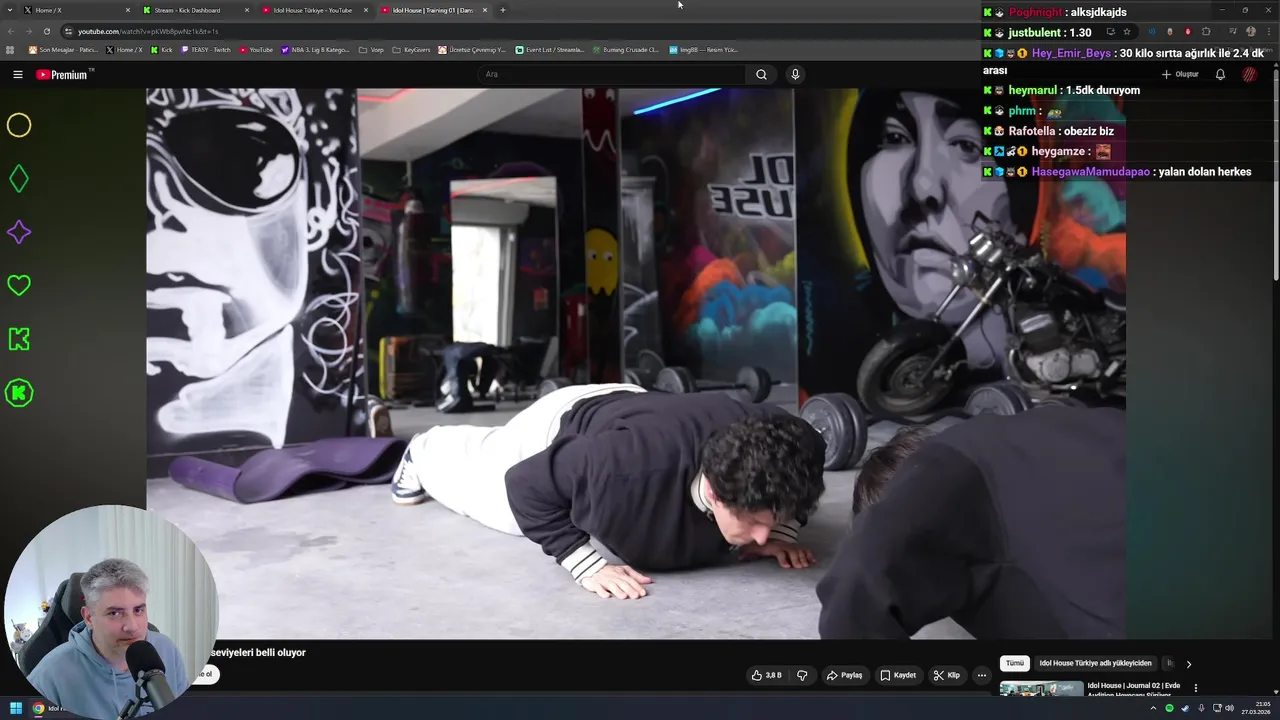This screenshot has width=1280, height=720.
Task: Open options for Idol House Journal 02 video
Action: 1195,688
